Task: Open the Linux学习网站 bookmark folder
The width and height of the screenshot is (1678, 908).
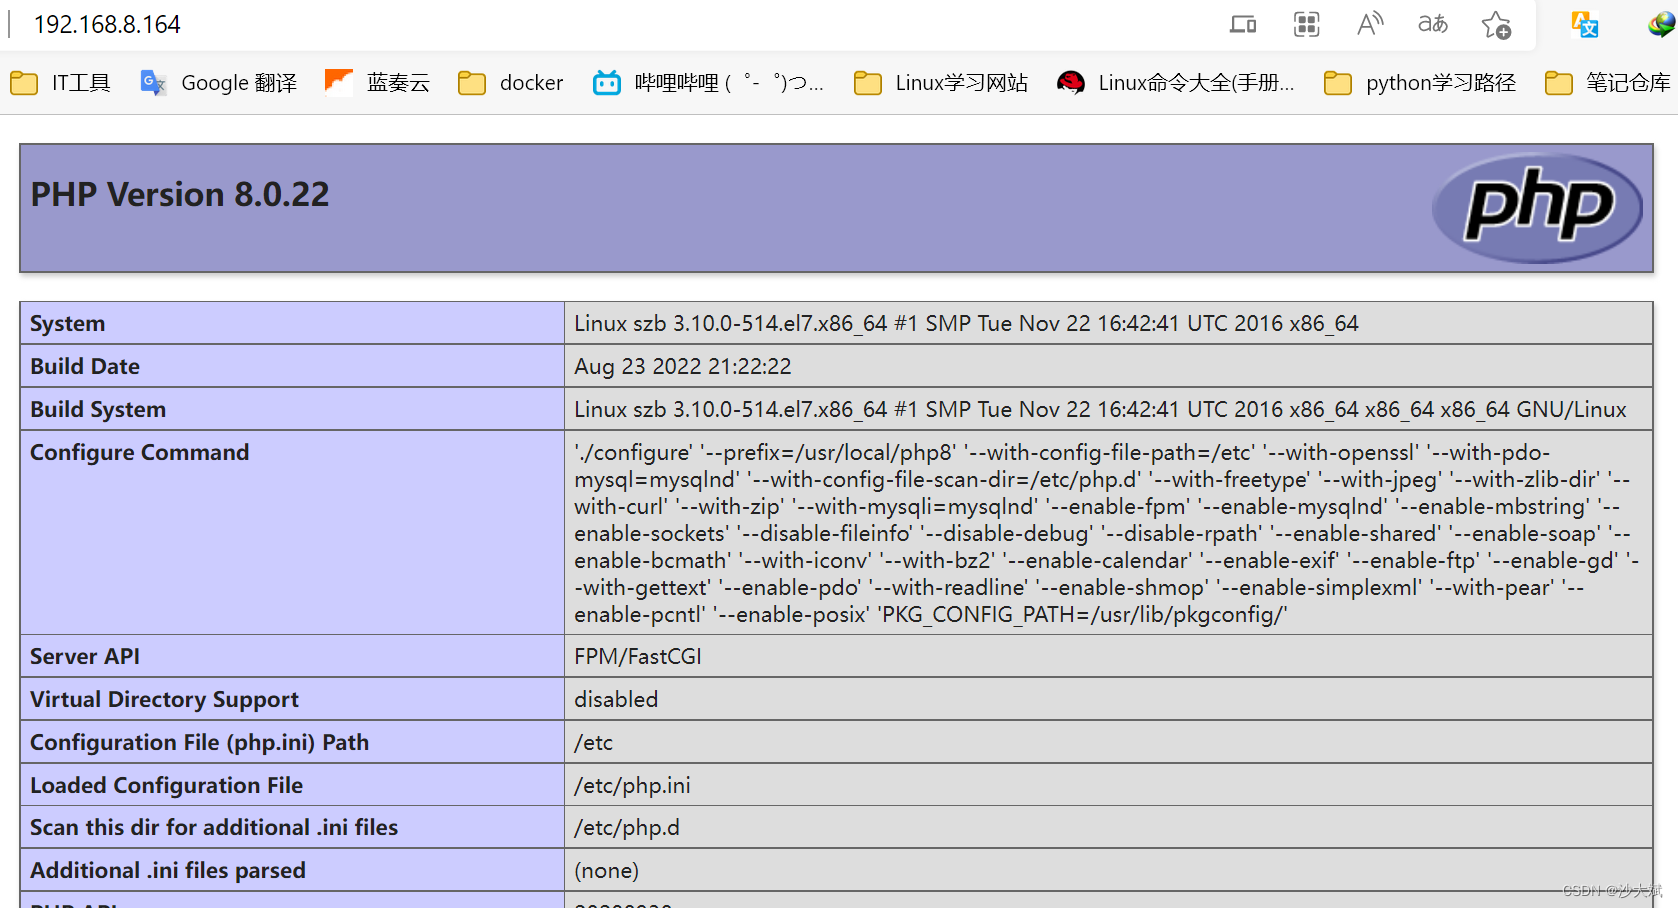Action: [x=941, y=83]
